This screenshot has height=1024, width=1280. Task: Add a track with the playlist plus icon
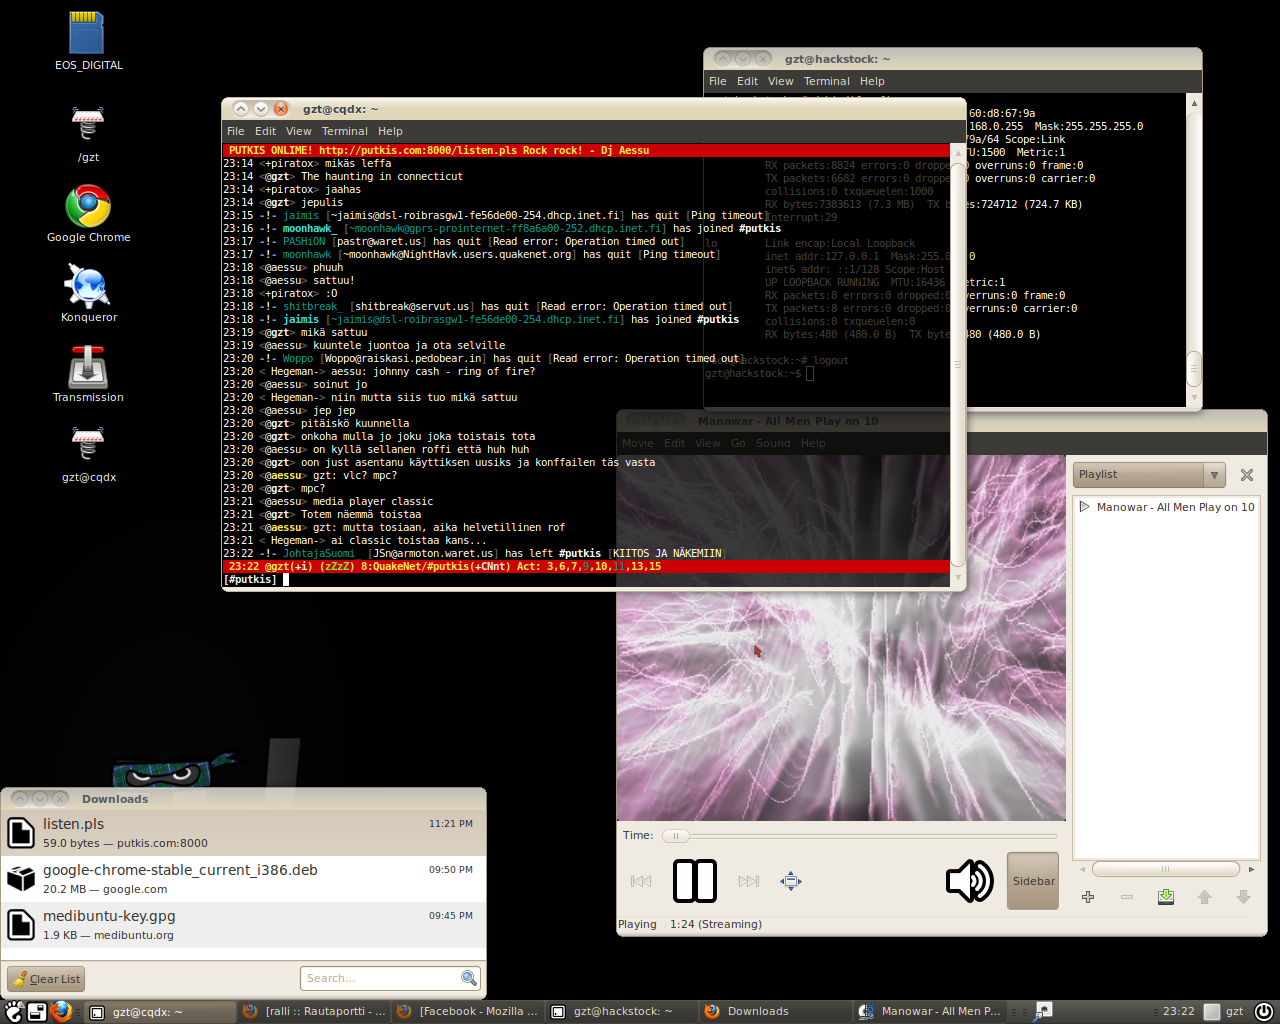tap(1088, 897)
